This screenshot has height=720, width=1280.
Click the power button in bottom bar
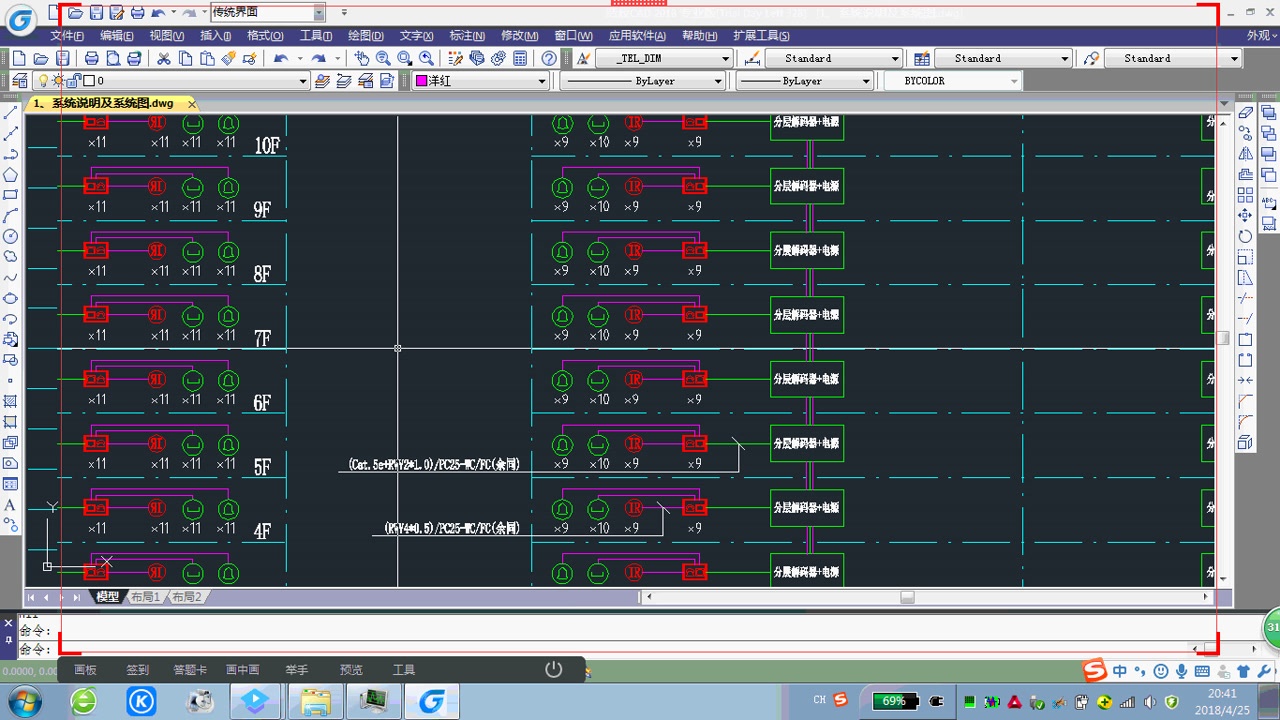click(554, 669)
